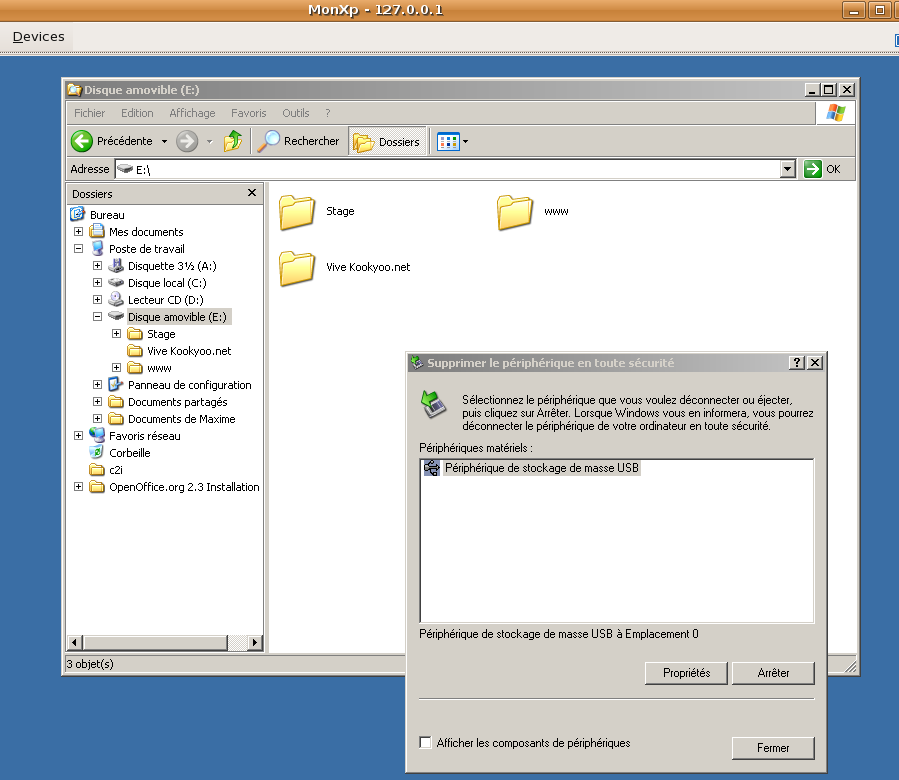Select Panneau de configuration icon
Image resolution: width=899 pixels, height=780 pixels.
click(x=116, y=385)
